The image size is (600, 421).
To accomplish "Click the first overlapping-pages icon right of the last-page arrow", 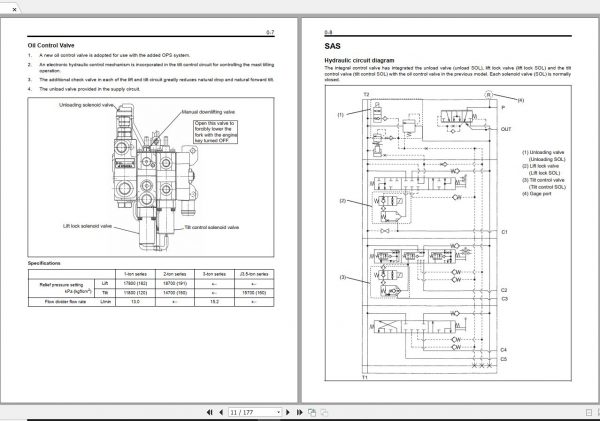I will (x=312, y=412).
